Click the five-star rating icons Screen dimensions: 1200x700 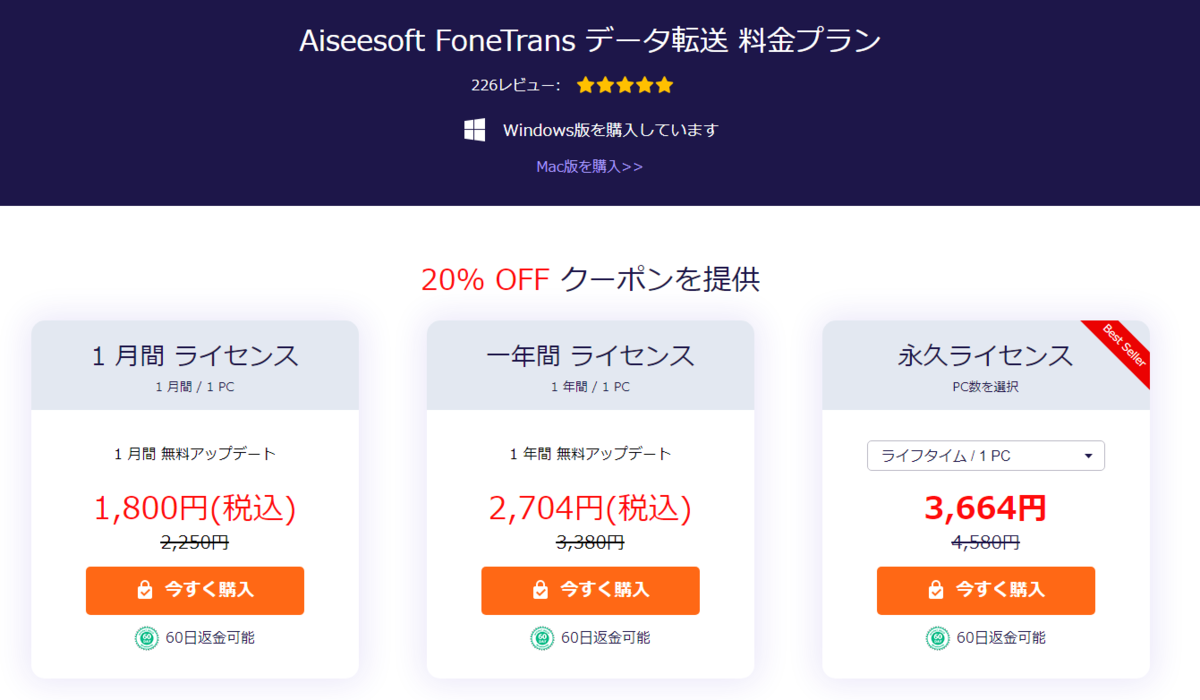tap(625, 85)
